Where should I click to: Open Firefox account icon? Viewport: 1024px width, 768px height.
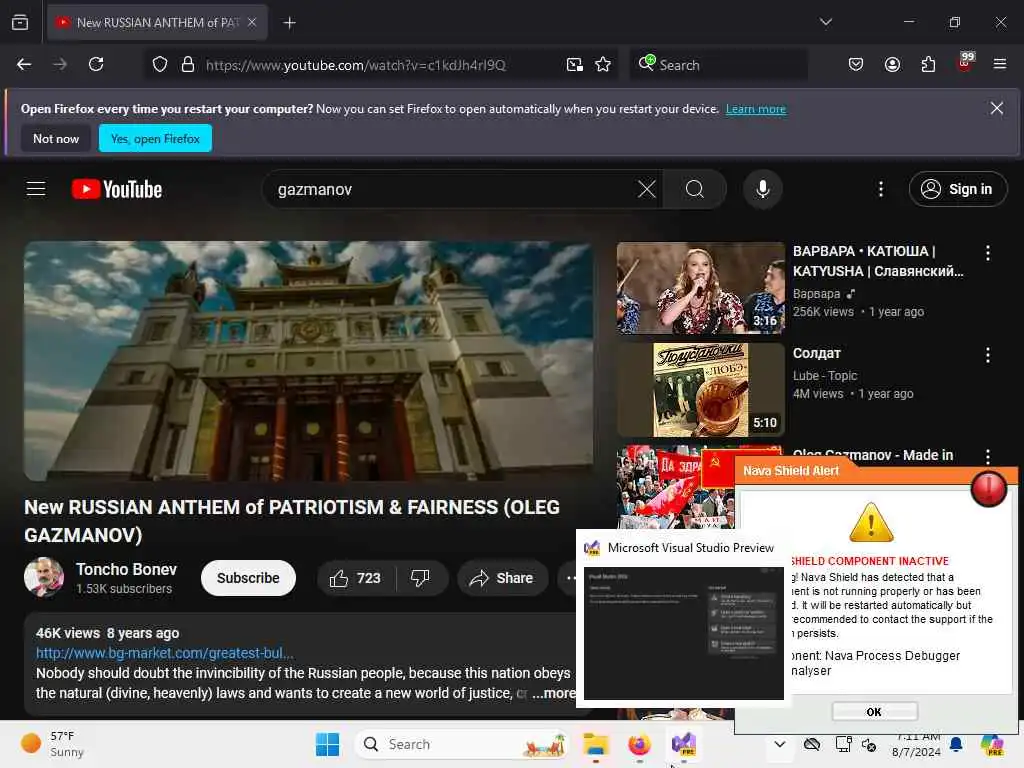coord(892,64)
